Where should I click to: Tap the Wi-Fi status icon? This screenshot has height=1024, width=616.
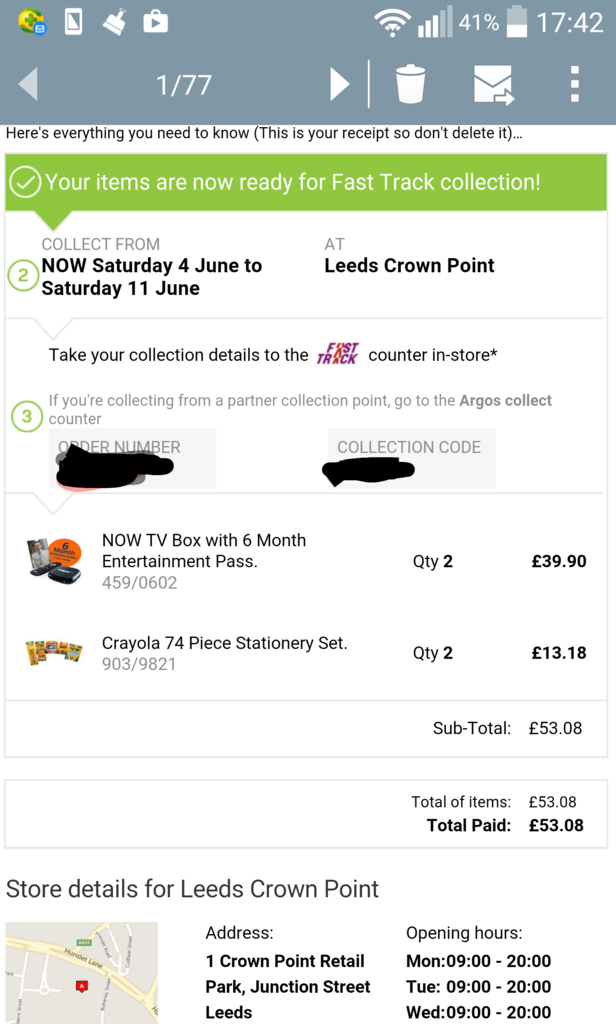click(x=393, y=22)
